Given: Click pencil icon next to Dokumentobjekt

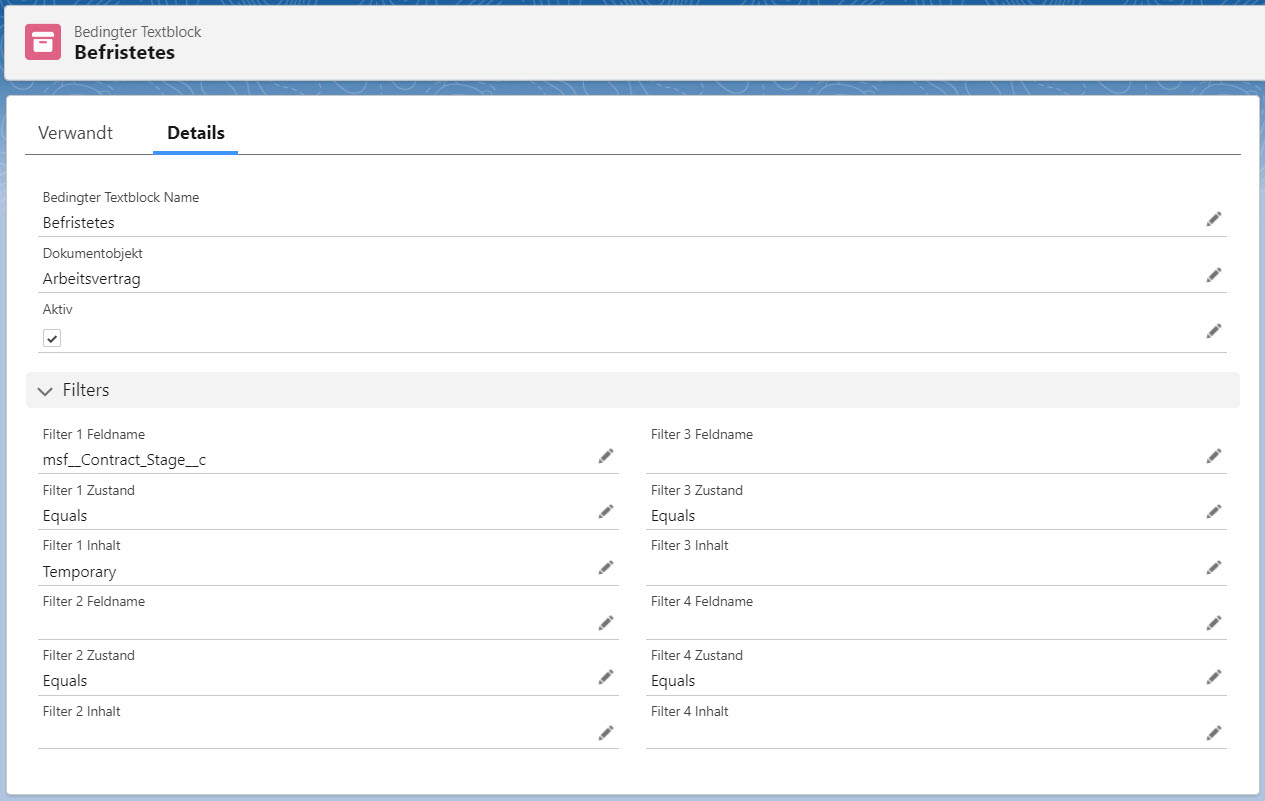Looking at the screenshot, I should coord(1213,275).
